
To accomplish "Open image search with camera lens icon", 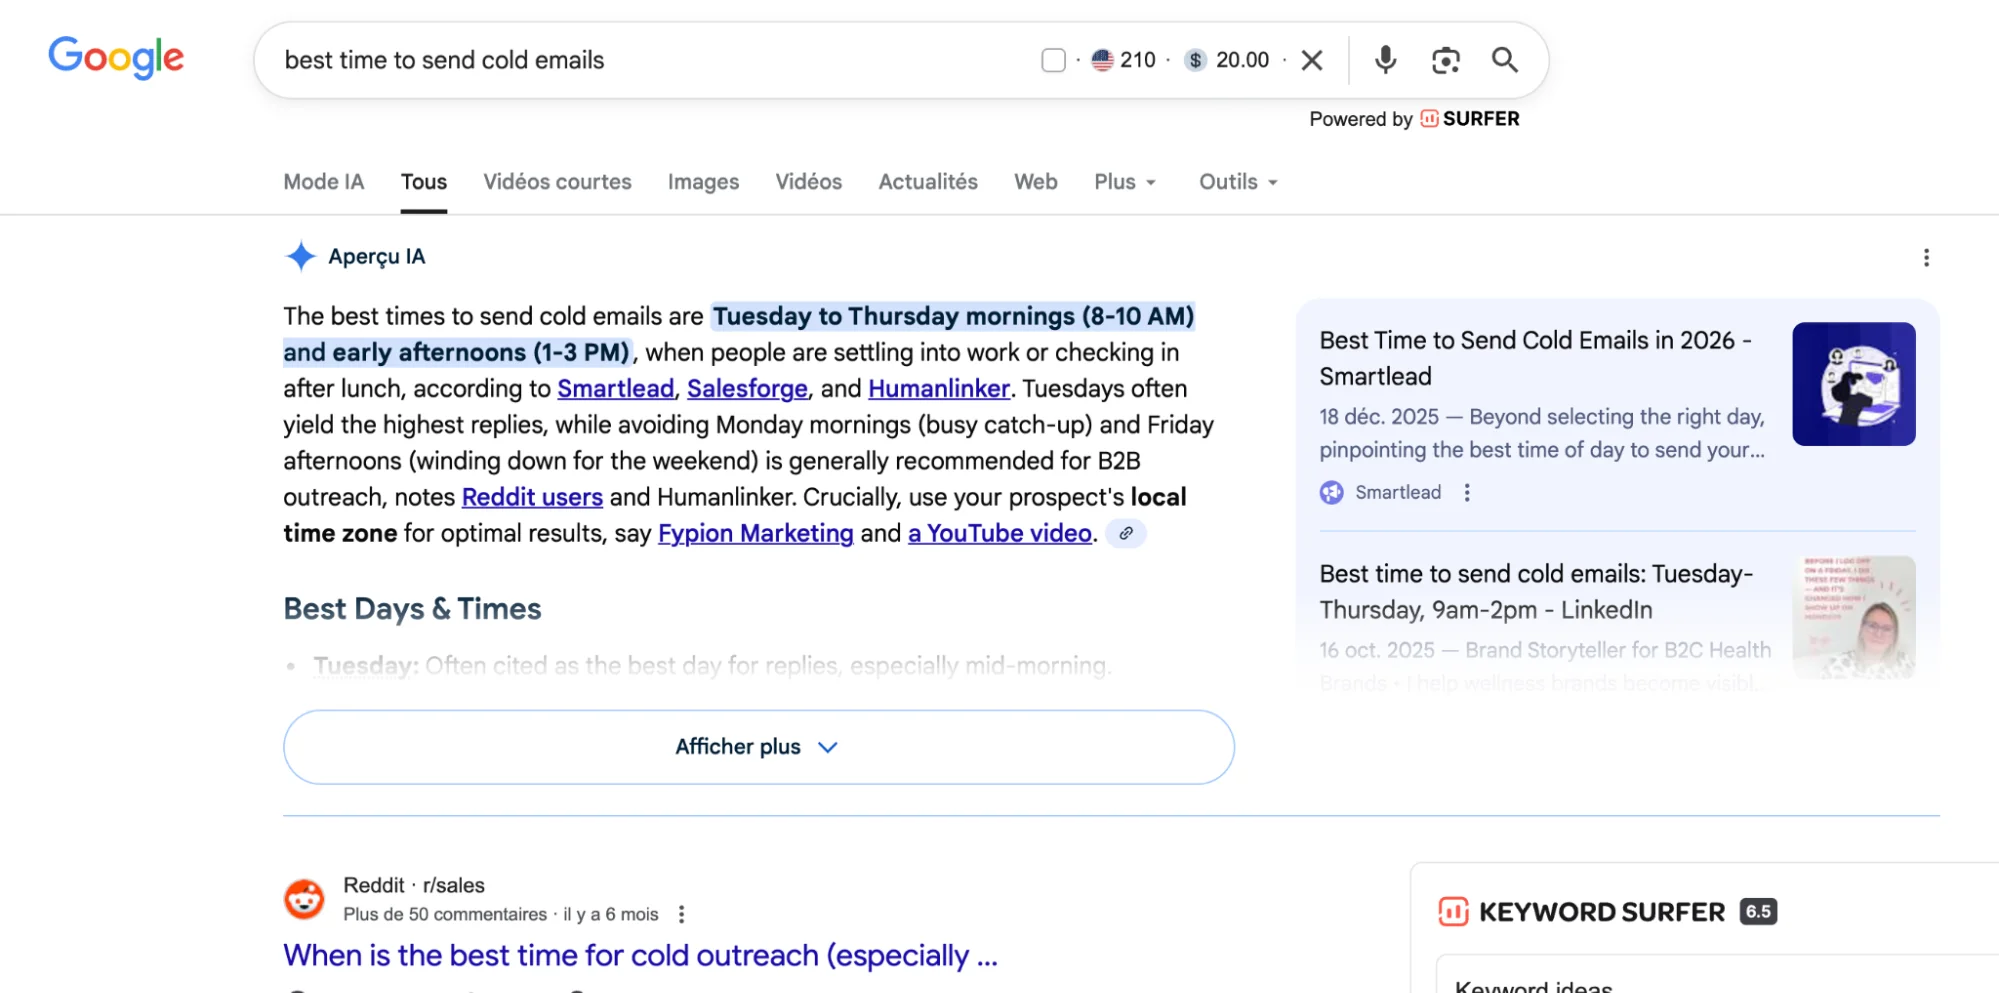I will [1445, 60].
